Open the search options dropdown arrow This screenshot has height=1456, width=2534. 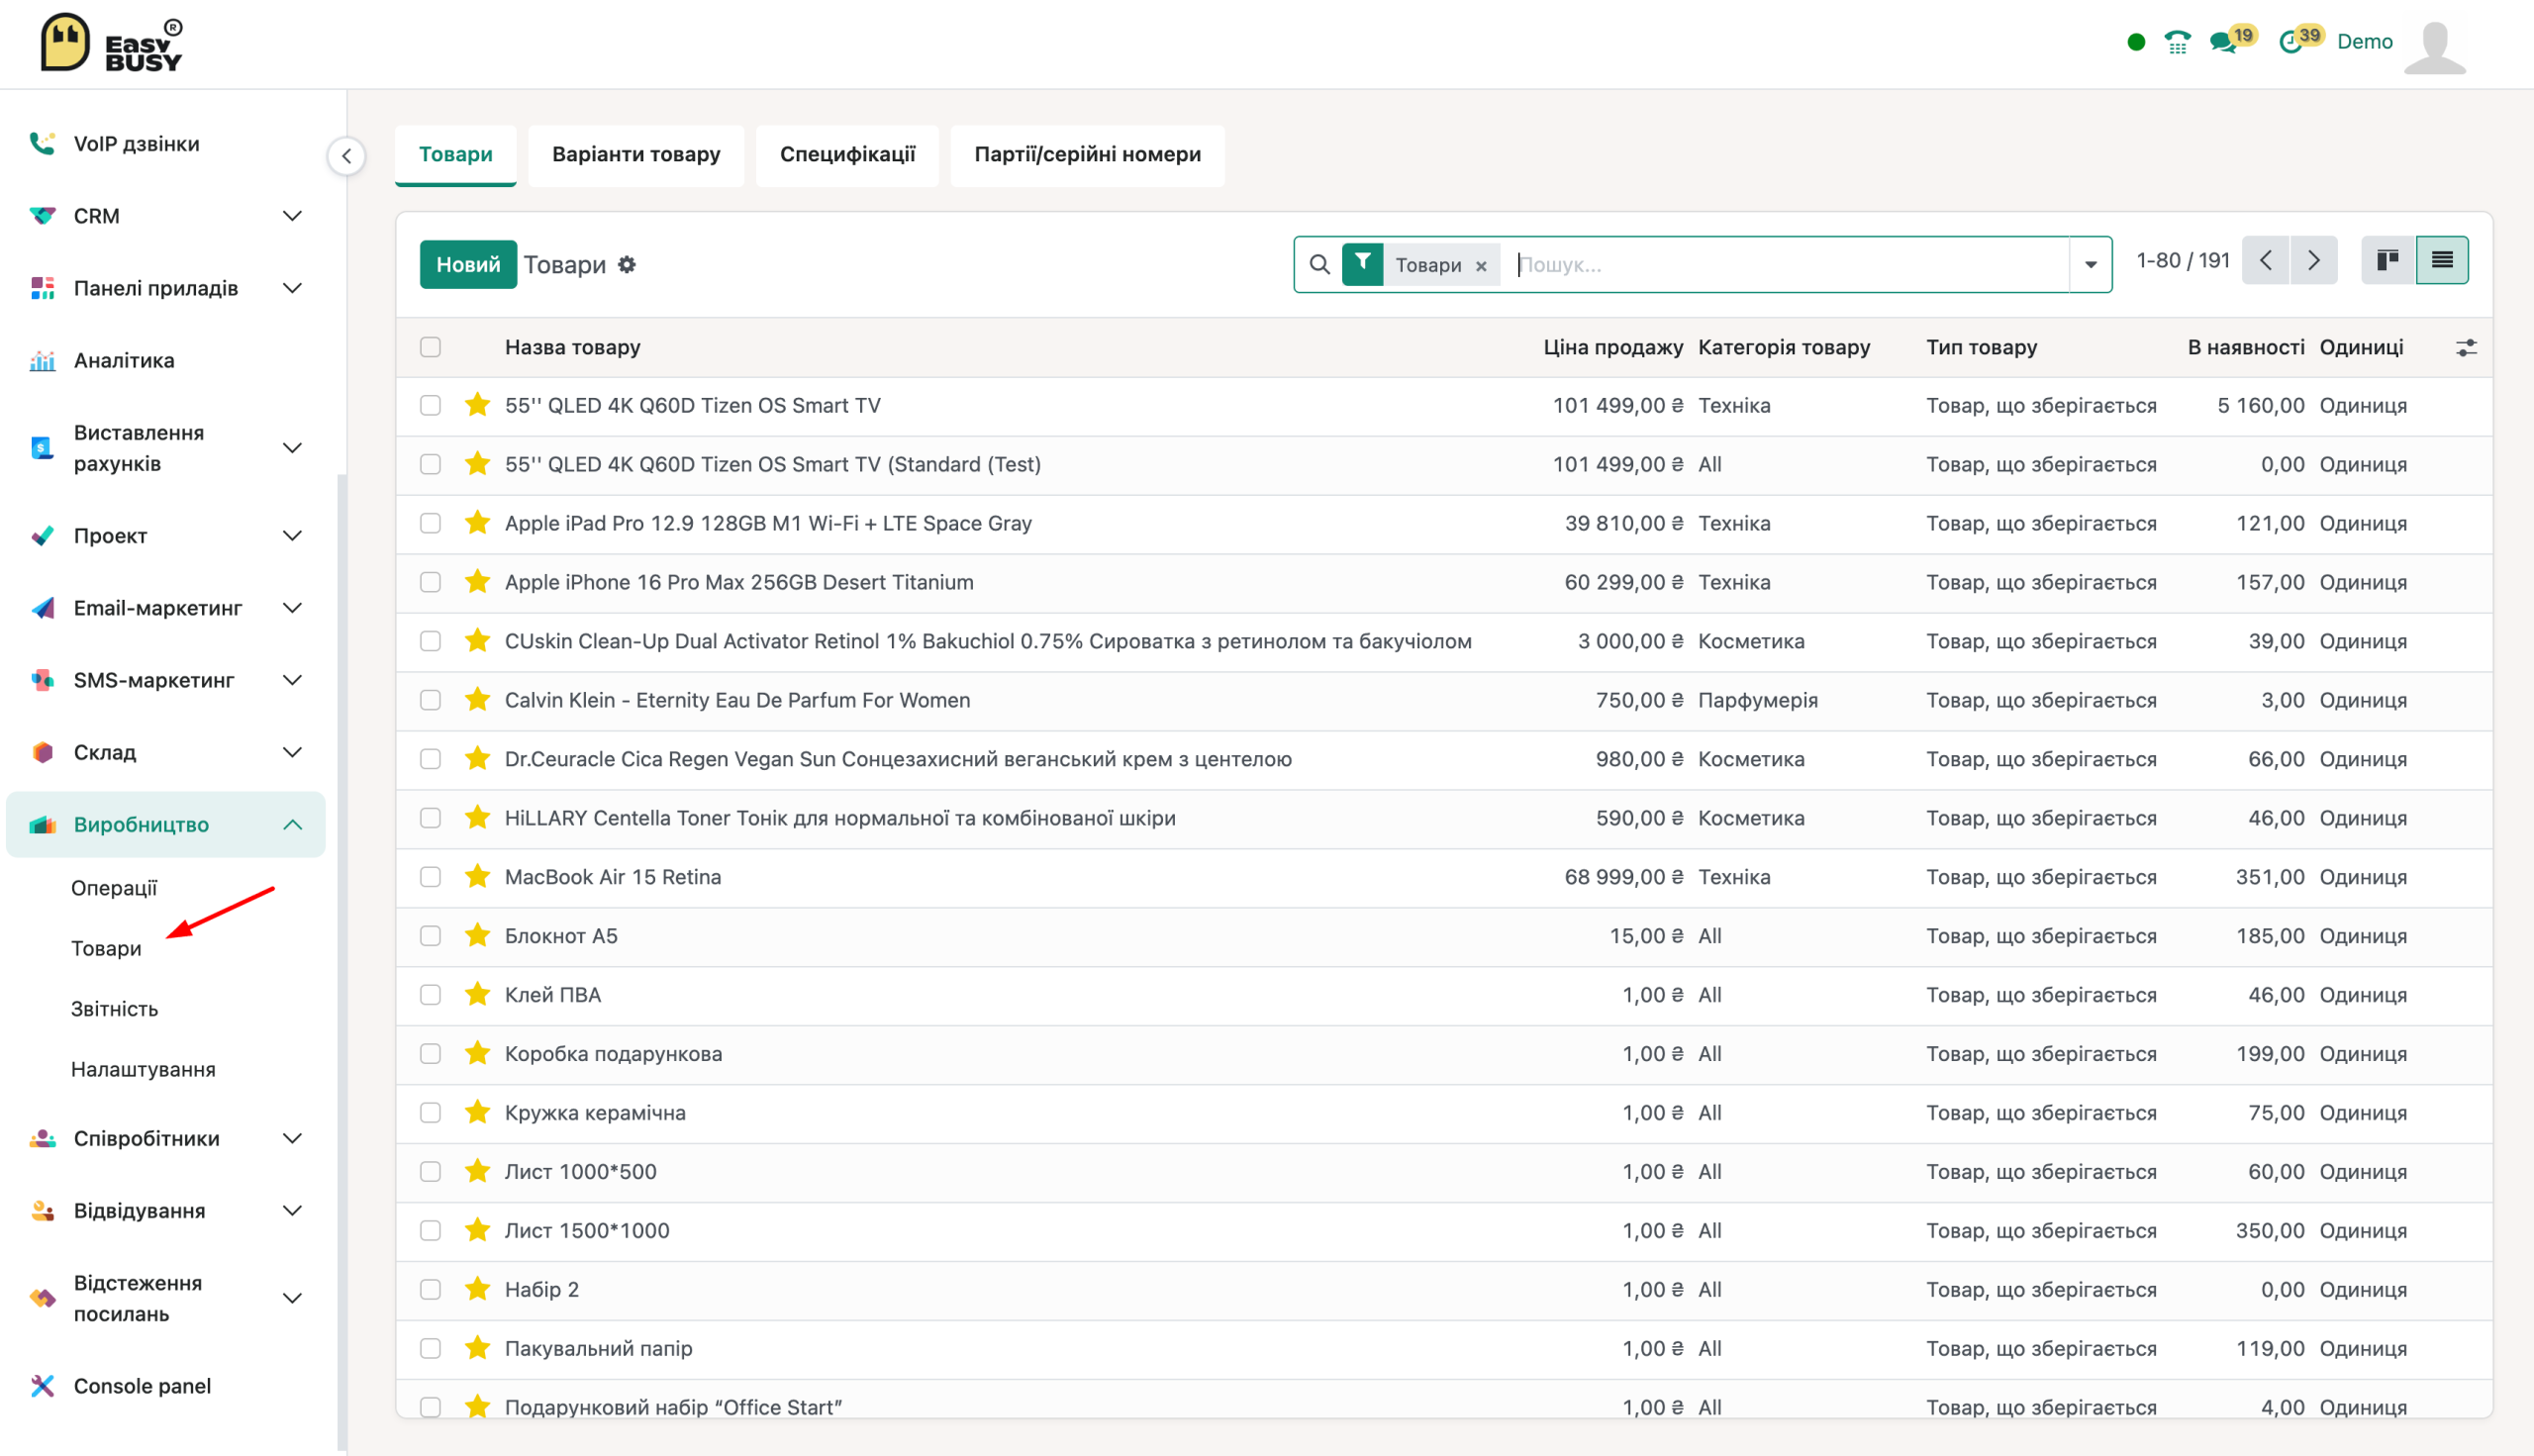click(2090, 265)
